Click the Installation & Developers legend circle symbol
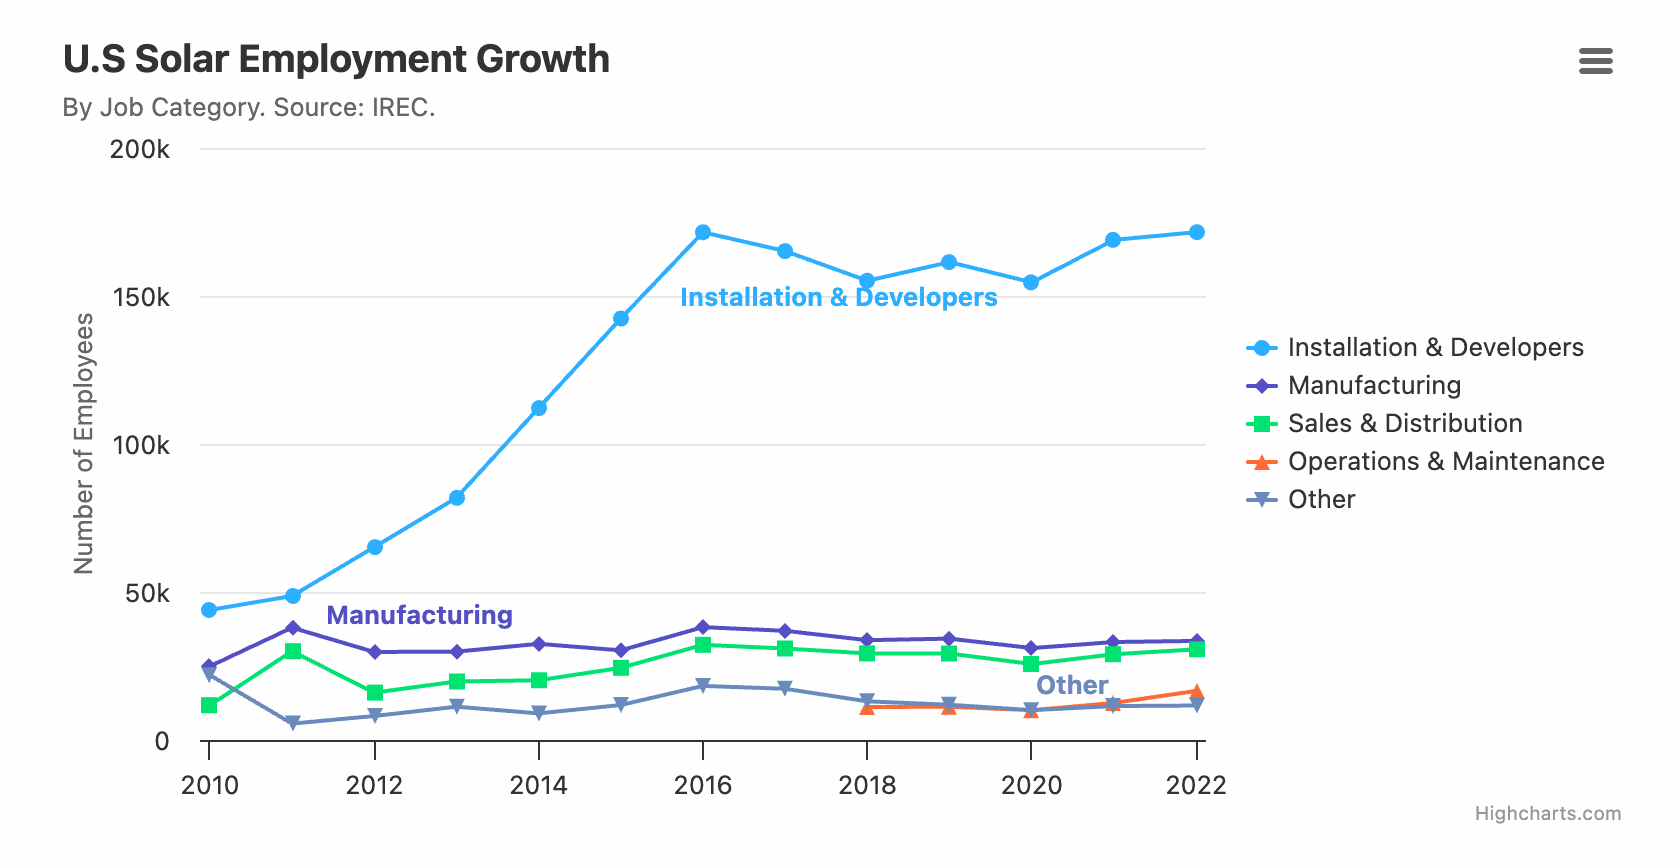 point(1262,348)
